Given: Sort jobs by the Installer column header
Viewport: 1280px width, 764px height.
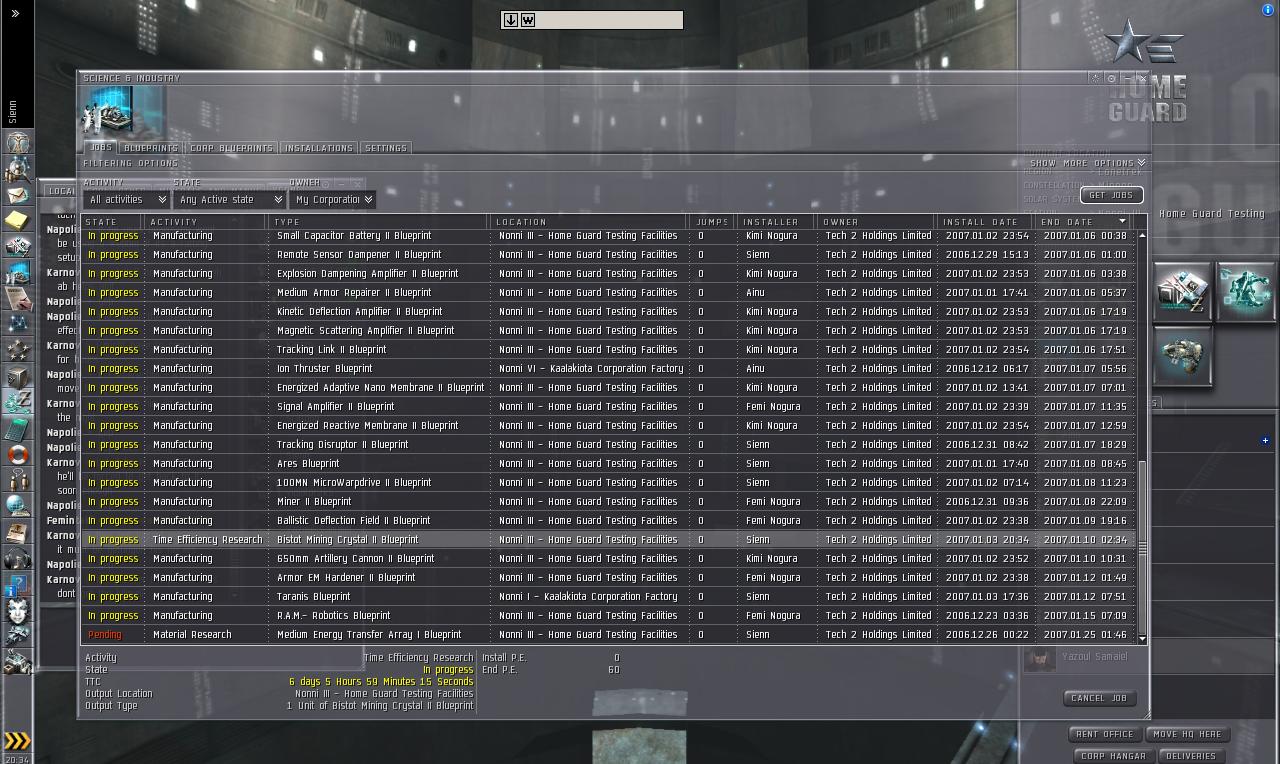Looking at the screenshot, I should pos(777,222).
